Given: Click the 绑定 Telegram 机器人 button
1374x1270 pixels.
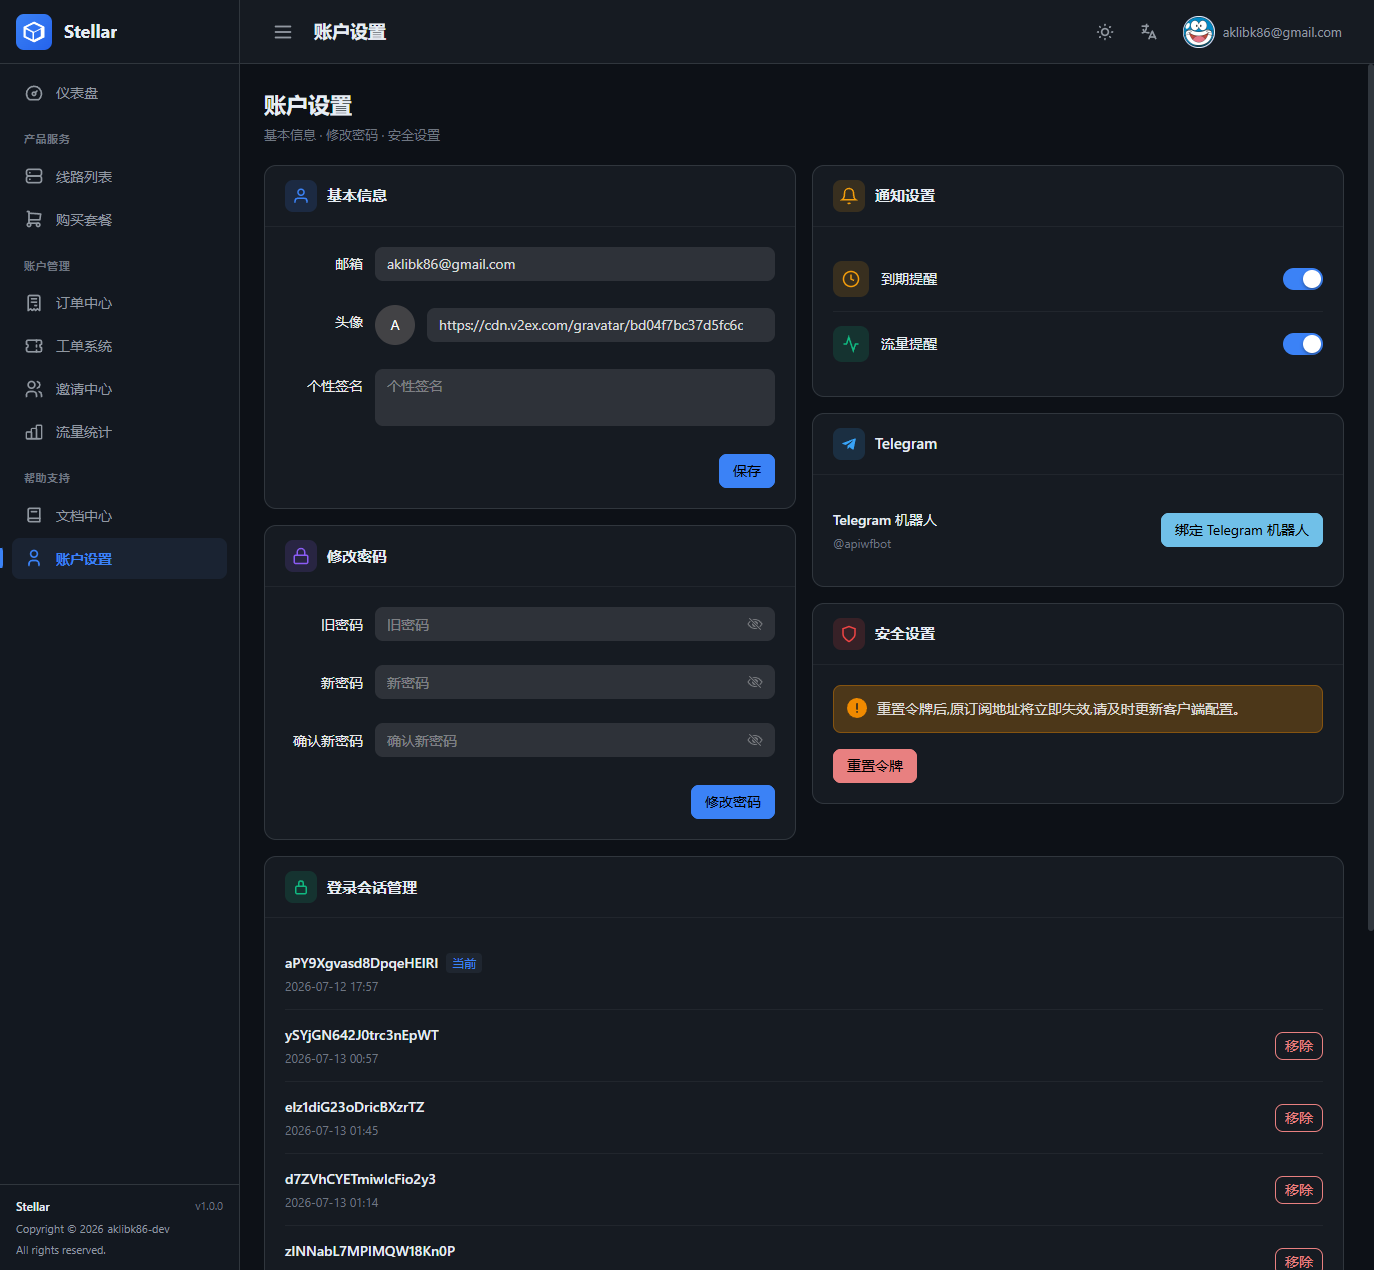Looking at the screenshot, I should coord(1242,530).
